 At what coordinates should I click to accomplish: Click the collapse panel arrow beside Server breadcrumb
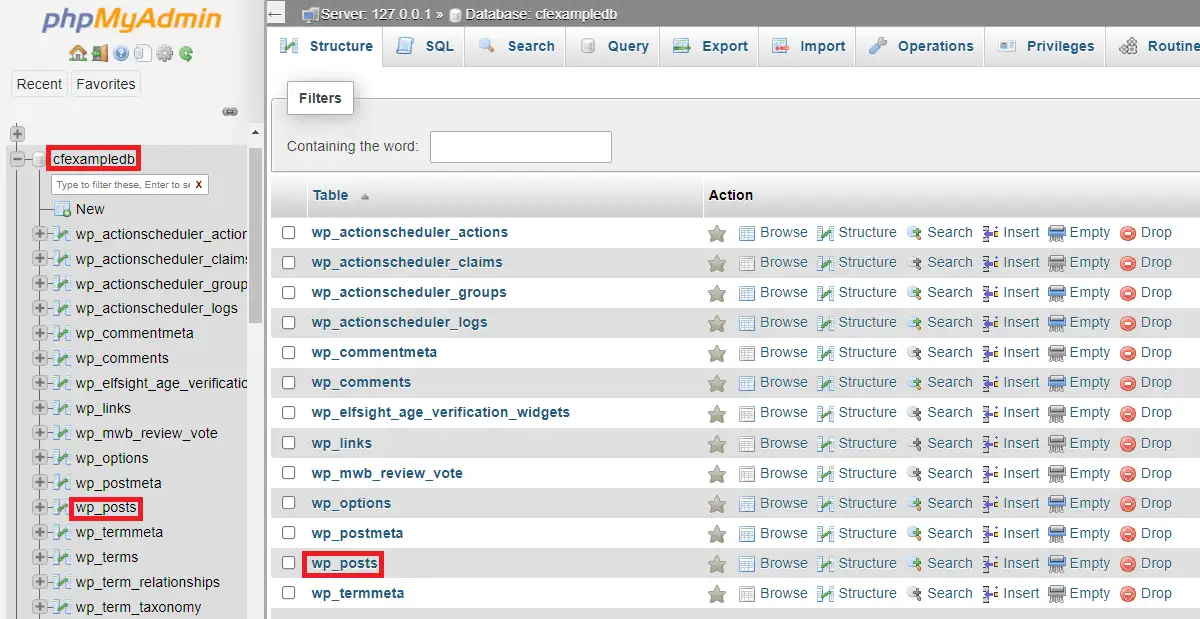pyautogui.click(x=277, y=14)
